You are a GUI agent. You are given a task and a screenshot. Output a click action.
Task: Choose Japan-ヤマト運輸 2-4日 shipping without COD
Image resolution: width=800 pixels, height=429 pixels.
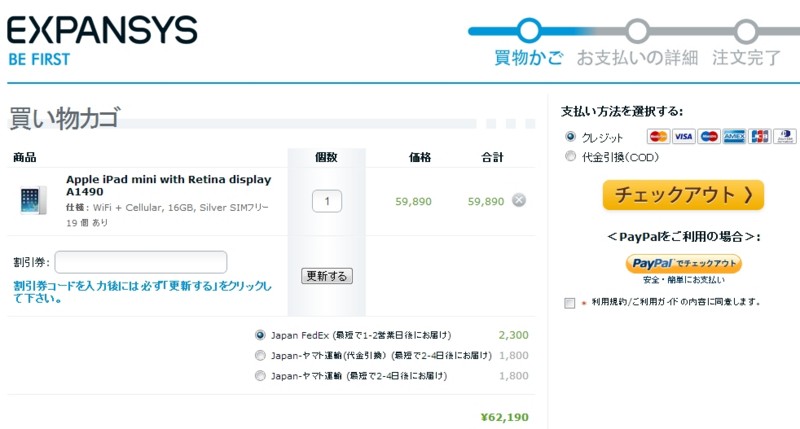[x=260, y=376]
